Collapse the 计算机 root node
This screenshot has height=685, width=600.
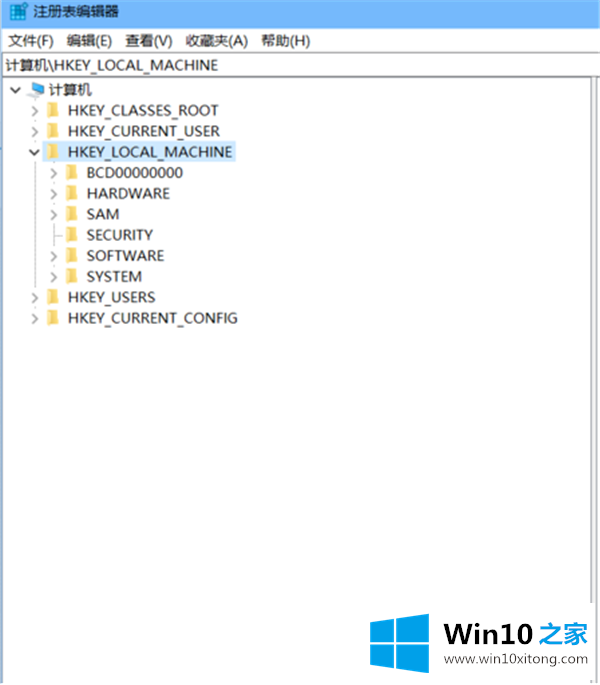click(x=16, y=90)
